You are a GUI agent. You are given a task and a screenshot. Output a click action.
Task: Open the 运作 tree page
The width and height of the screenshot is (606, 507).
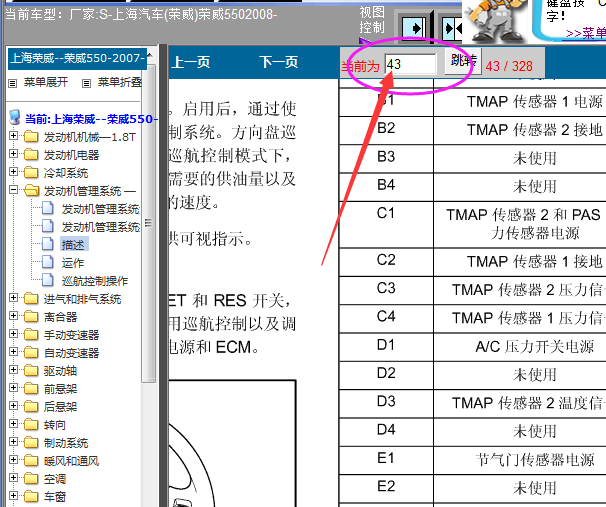click(x=73, y=263)
